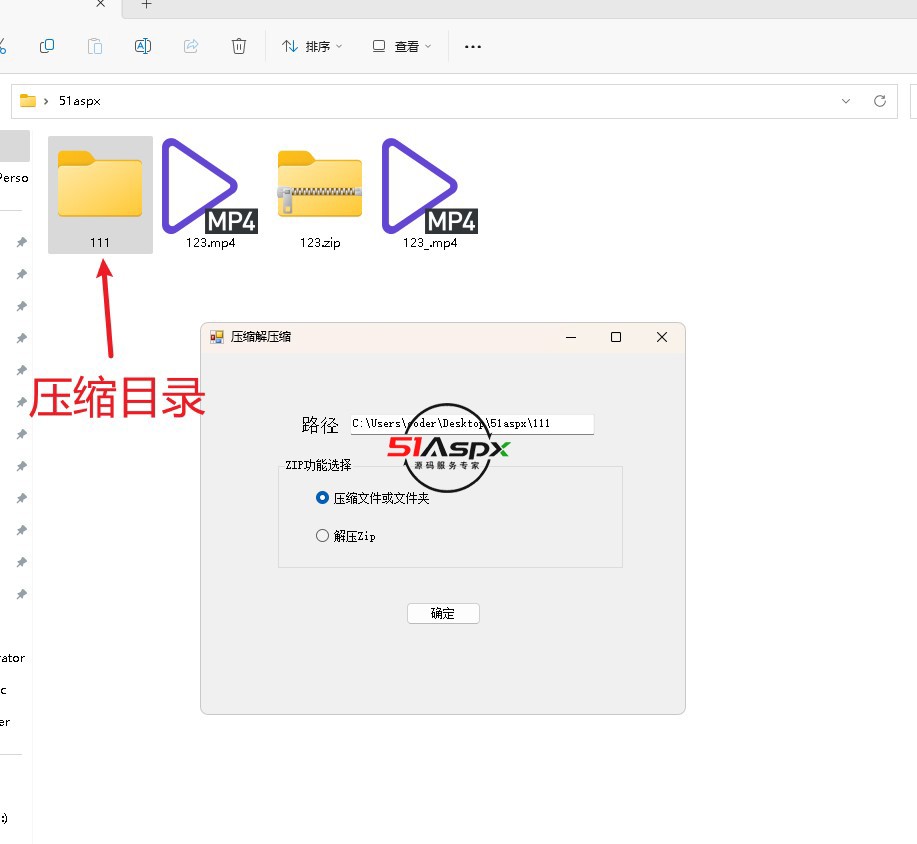Open the more options ellipsis menu
Image resolution: width=917 pixels, height=844 pixels.
click(x=473, y=46)
